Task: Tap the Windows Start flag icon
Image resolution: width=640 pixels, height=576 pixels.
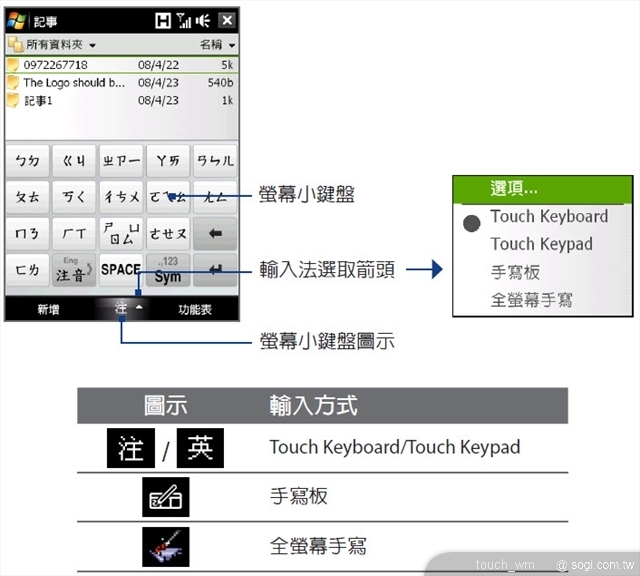Action: click(x=18, y=20)
